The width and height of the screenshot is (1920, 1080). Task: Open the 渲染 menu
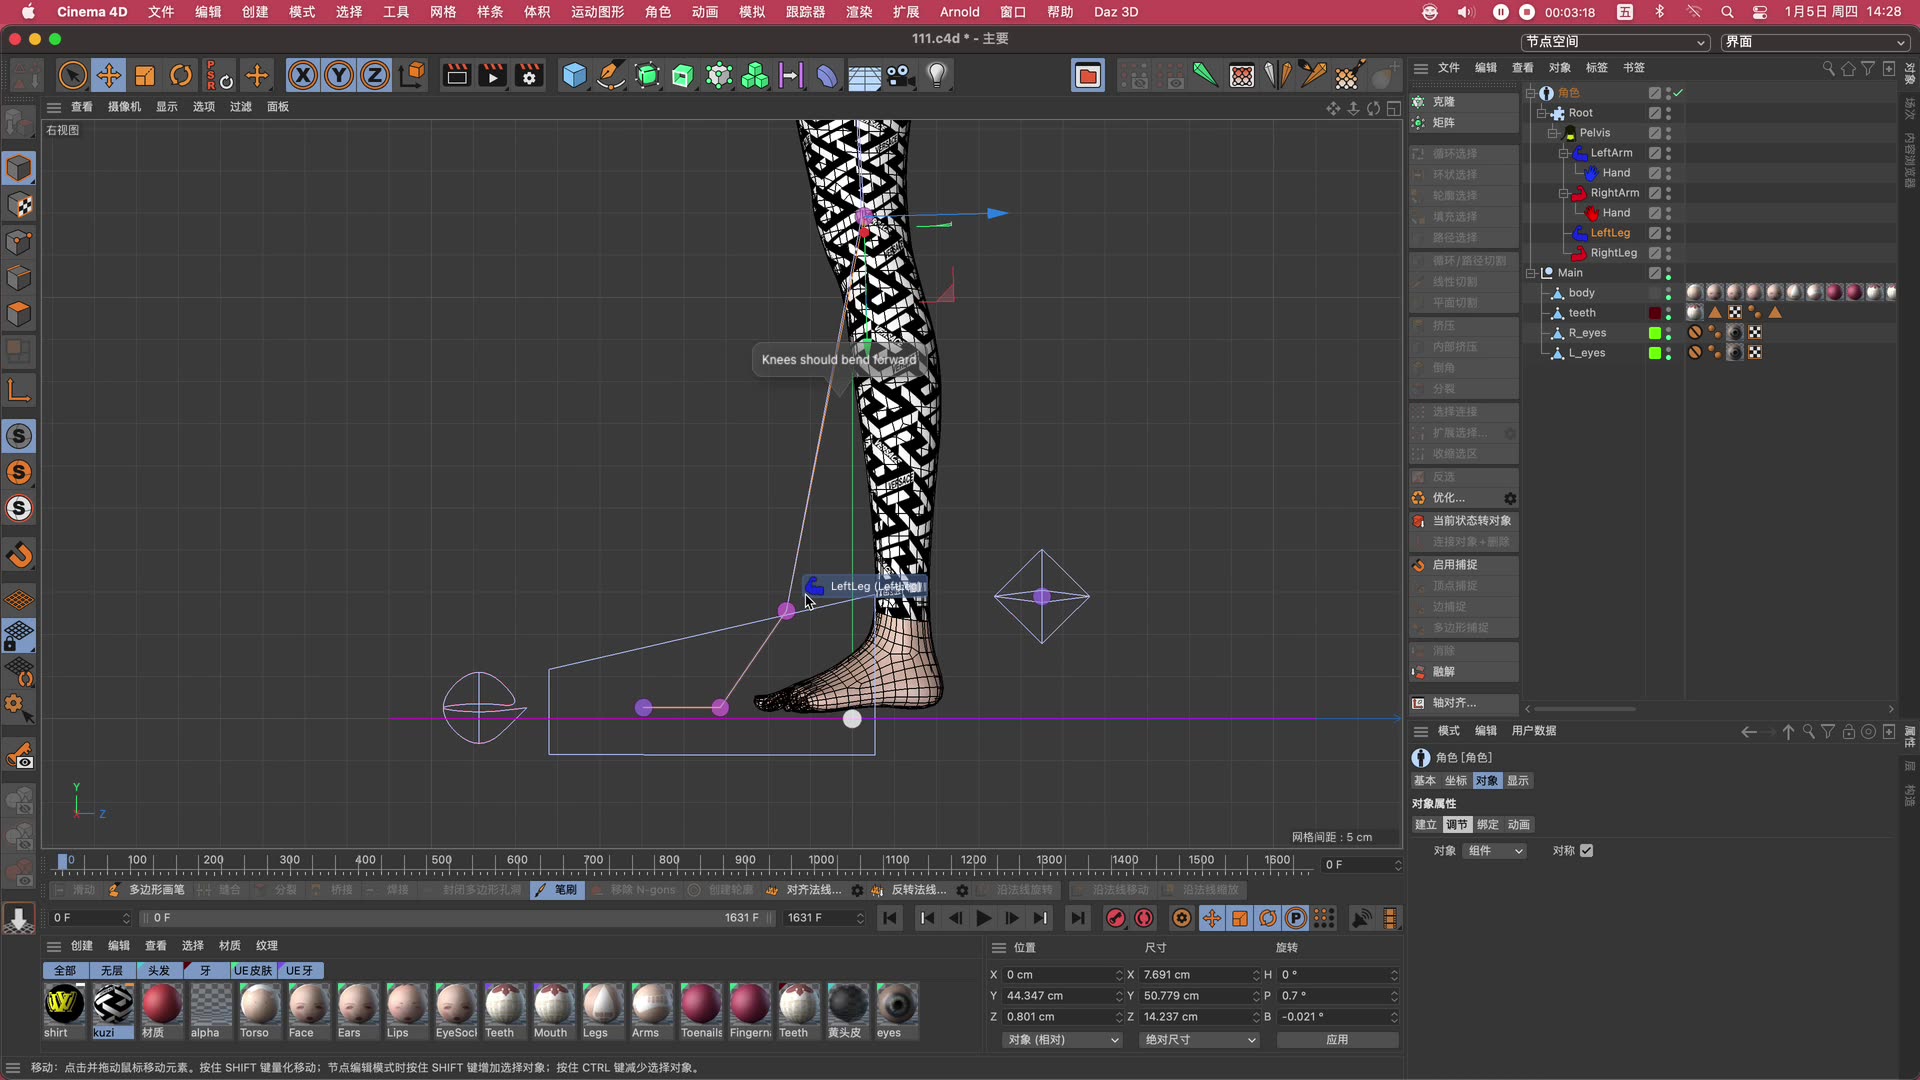857,12
